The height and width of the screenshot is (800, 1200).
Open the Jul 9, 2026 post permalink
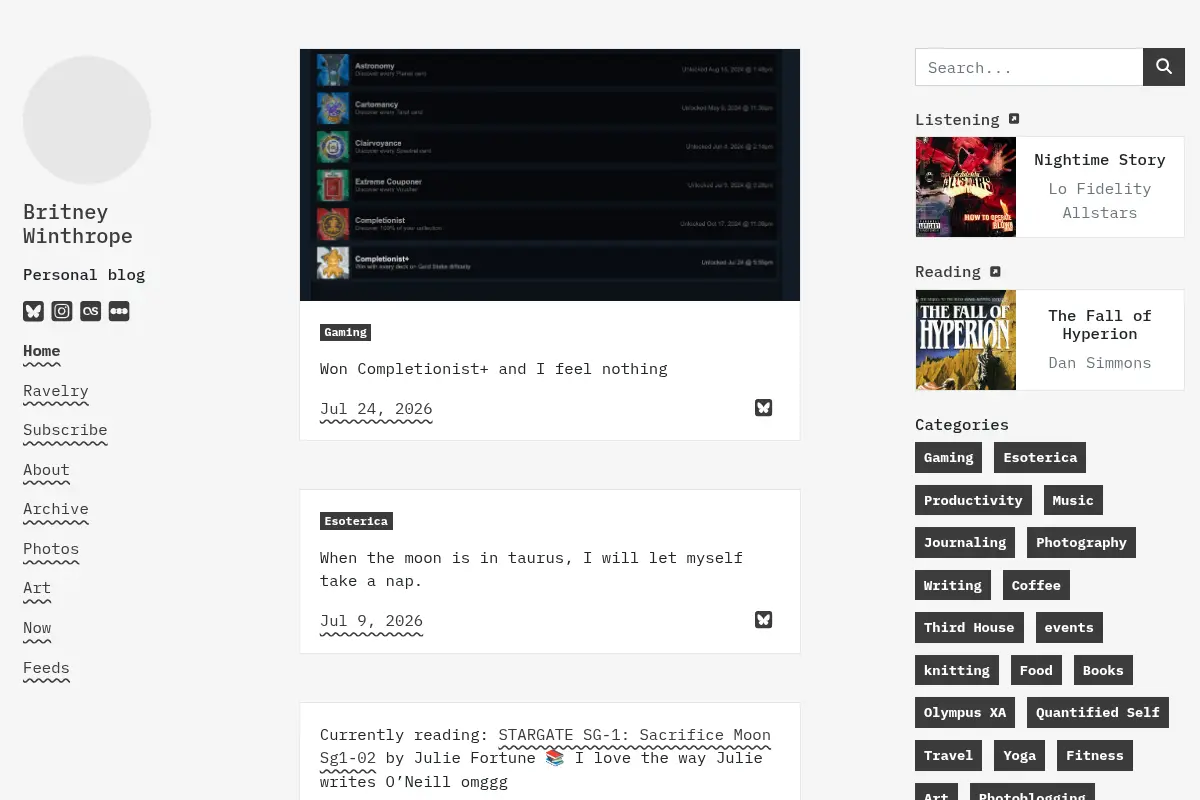click(371, 621)
